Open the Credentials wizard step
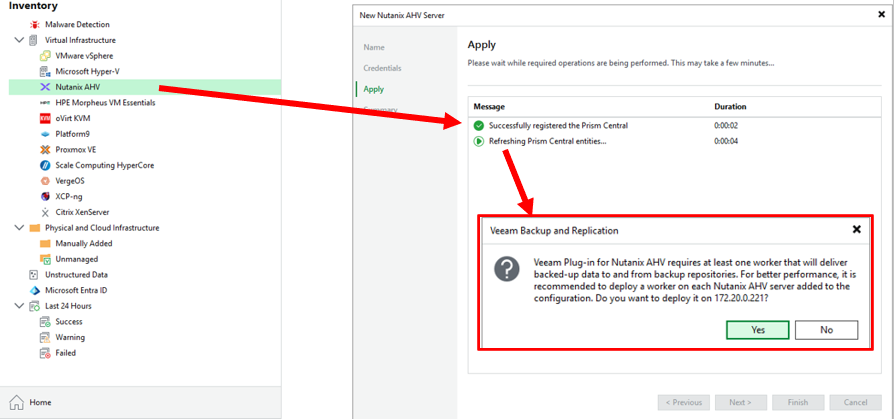 point(383,68)
